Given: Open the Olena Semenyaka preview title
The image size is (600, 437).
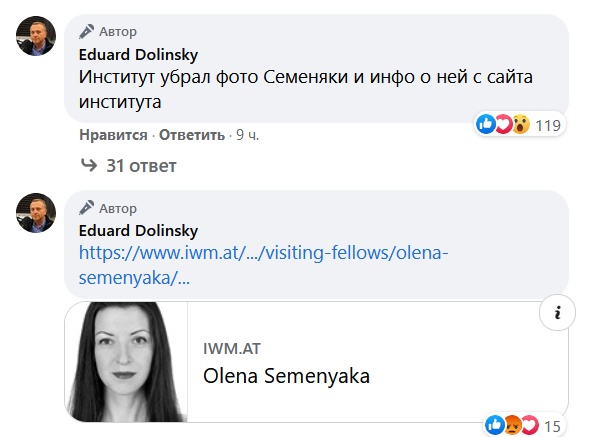Looking at the screenshot, I should click(x=286, y=376).
